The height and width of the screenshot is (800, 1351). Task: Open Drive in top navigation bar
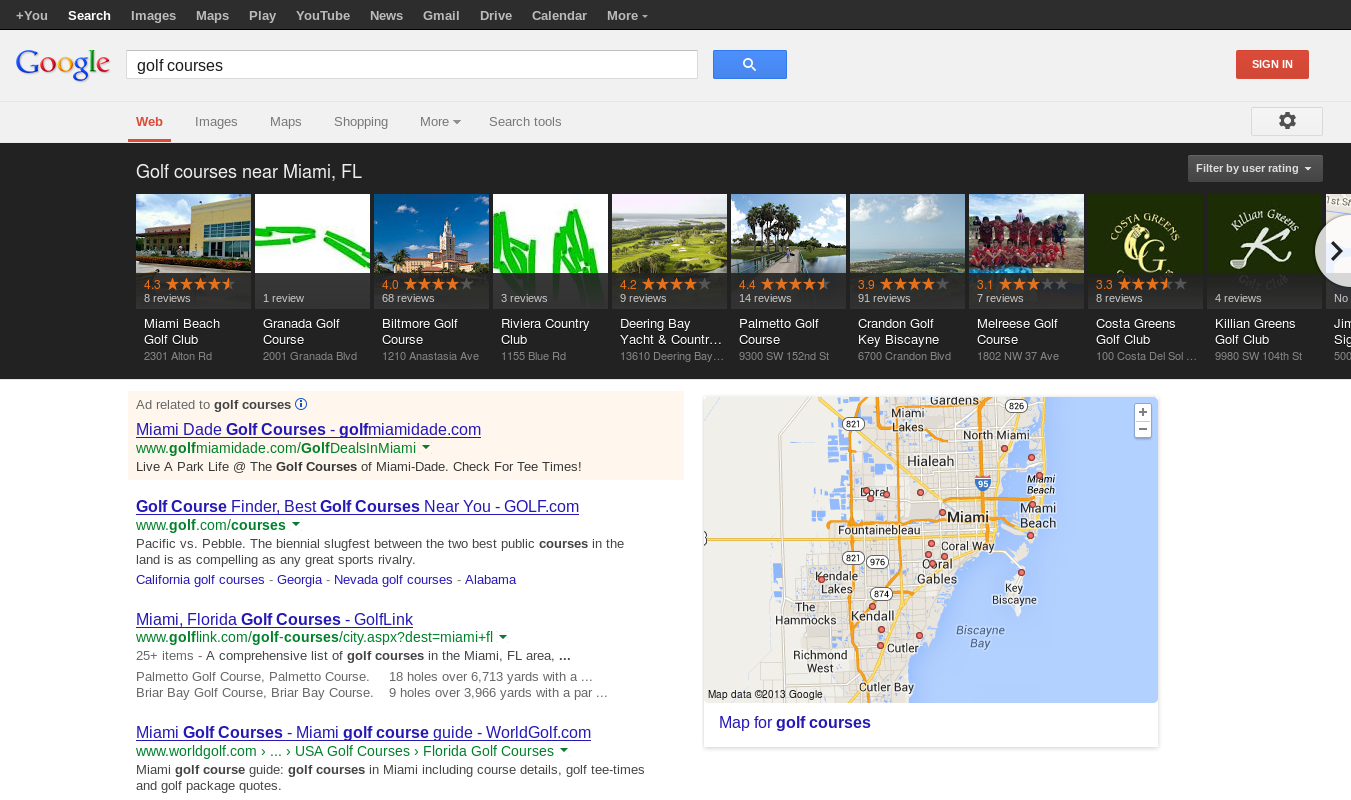pos(496,15)
